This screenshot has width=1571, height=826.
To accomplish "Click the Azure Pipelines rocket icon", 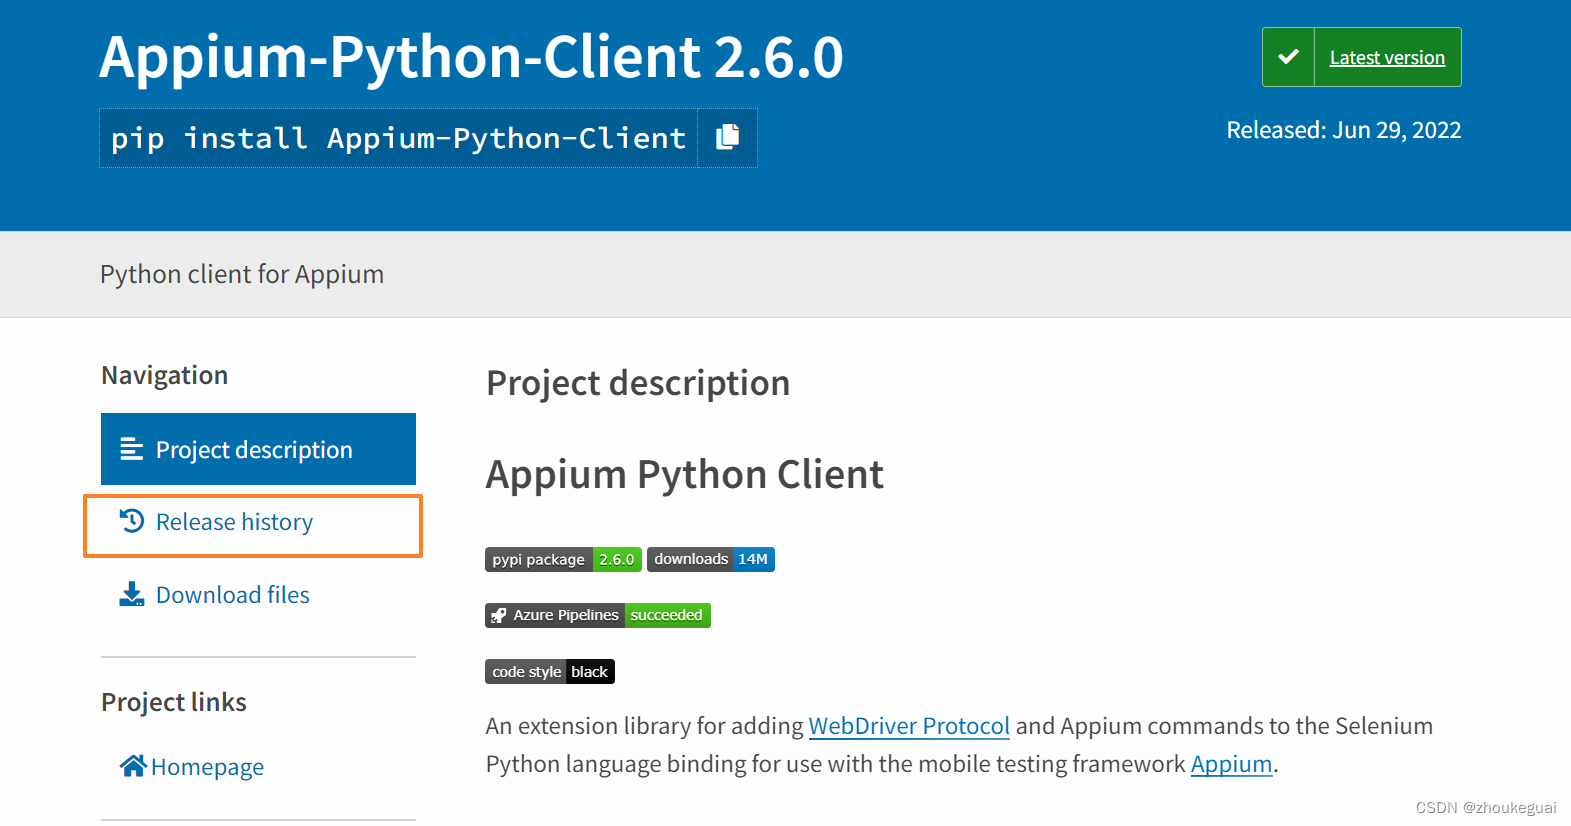I will pos(499,615).
